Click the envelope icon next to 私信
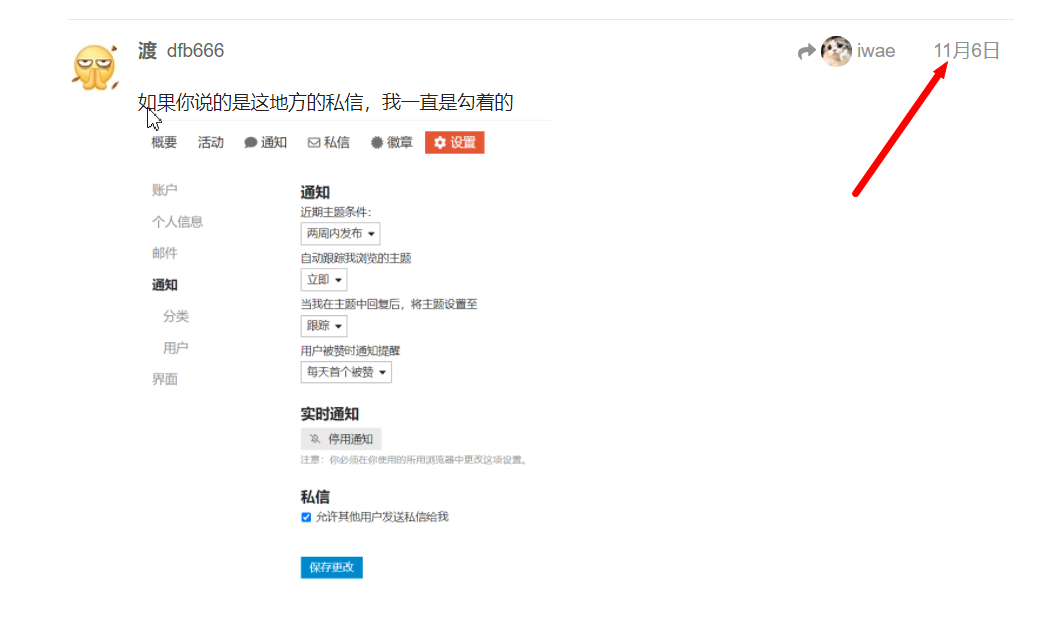Screen dimensions: 1061x642 [313, 143]
